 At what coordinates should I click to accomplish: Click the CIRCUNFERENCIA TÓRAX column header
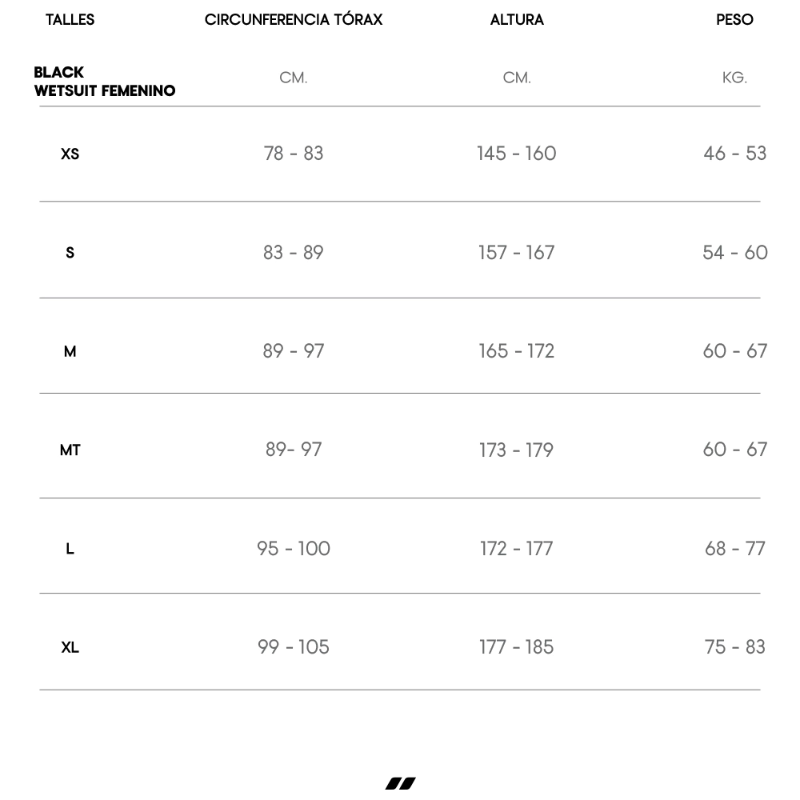[293, 20]
